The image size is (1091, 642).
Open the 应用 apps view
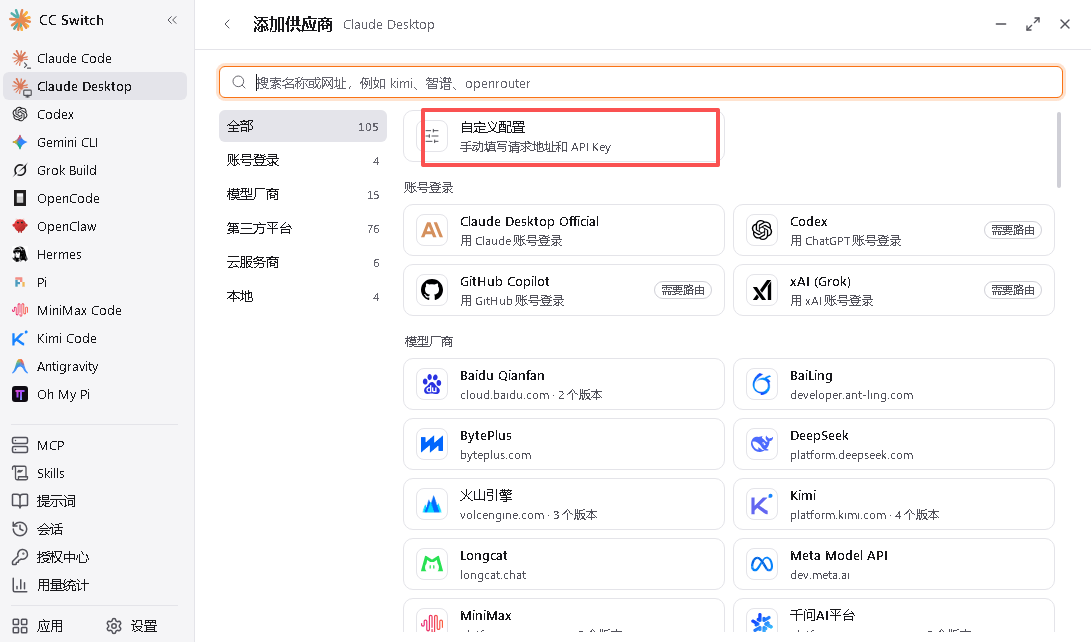[x=38, y=626]
